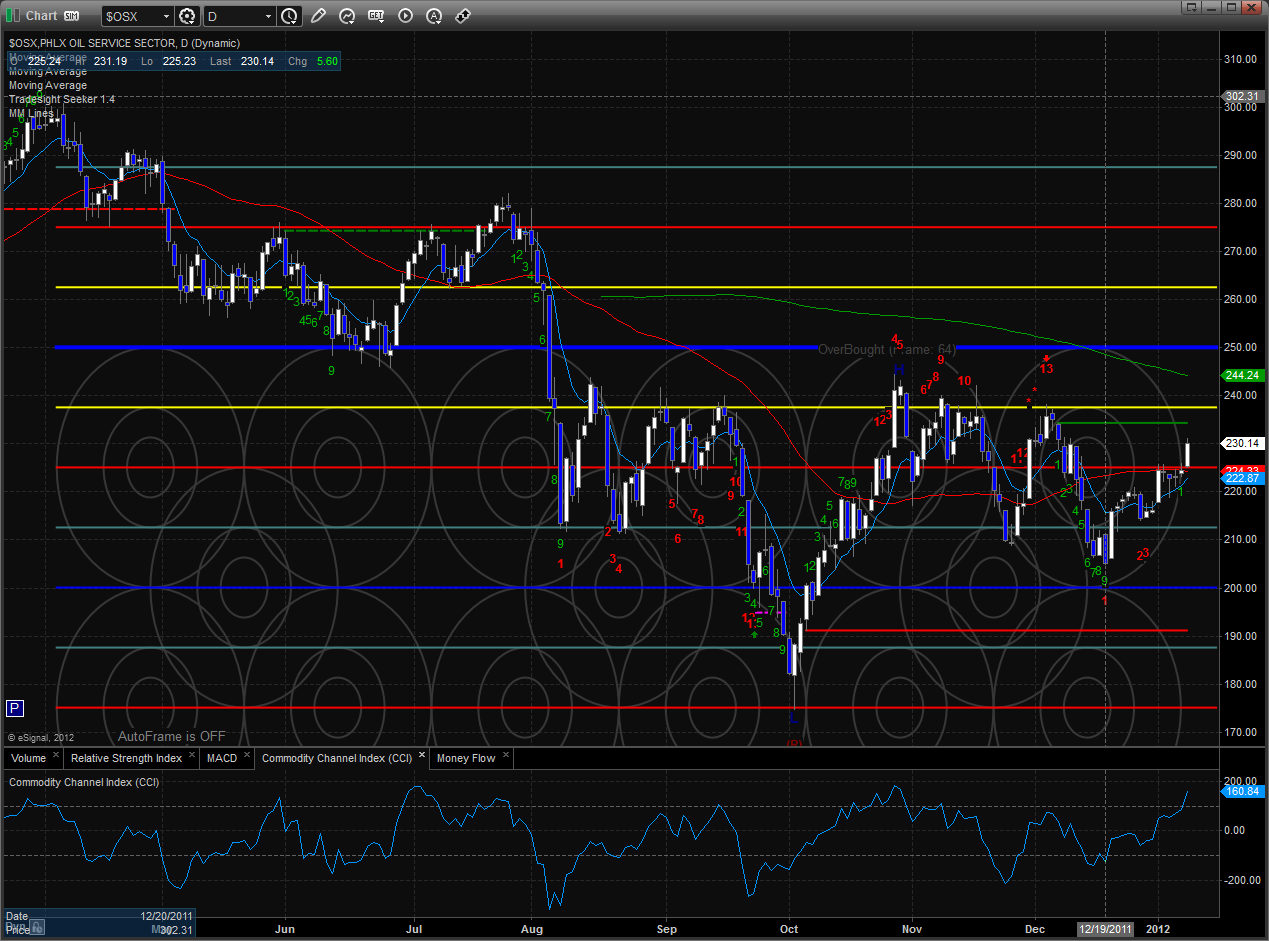Click the 222.87 blue moving average label
Viewport: 1269px width, 941px height.
click(1241, 478)
